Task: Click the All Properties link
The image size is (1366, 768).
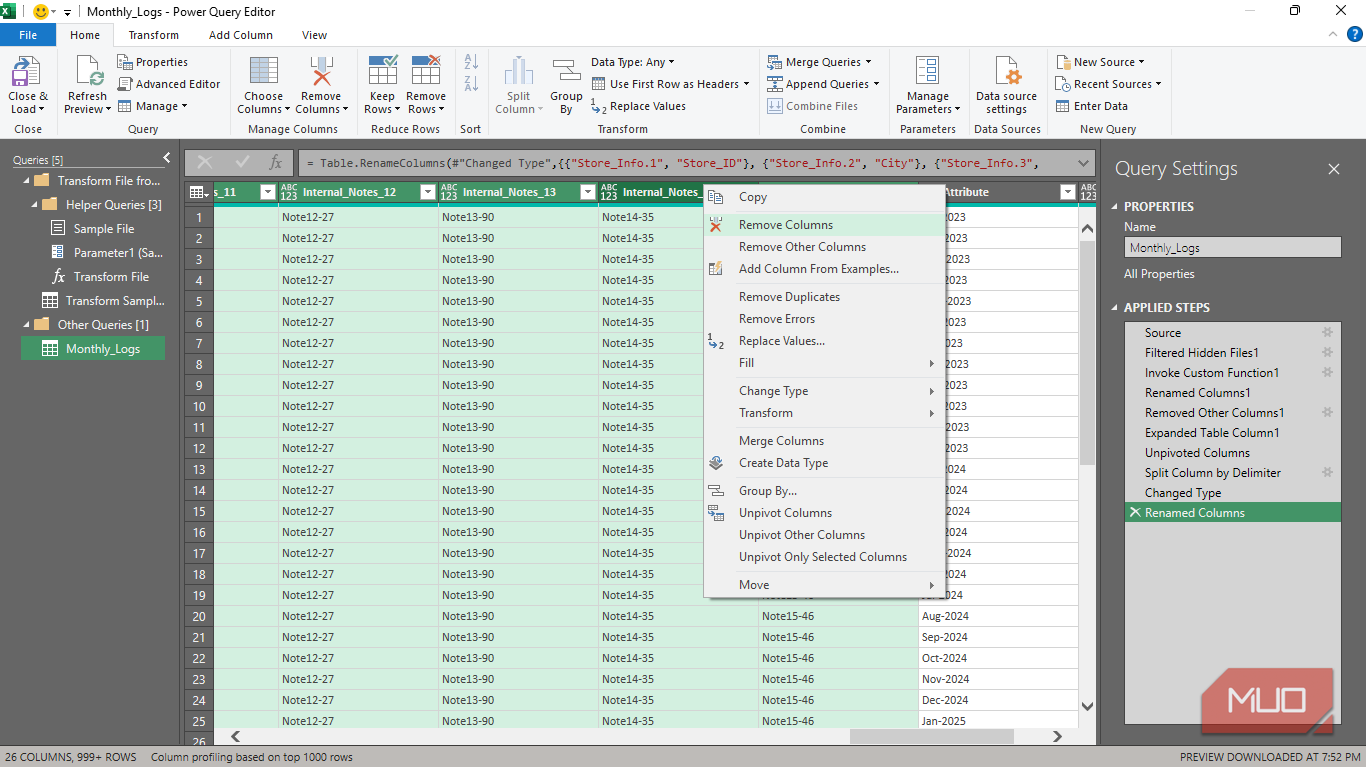Action: click(x=1159, y=274)
